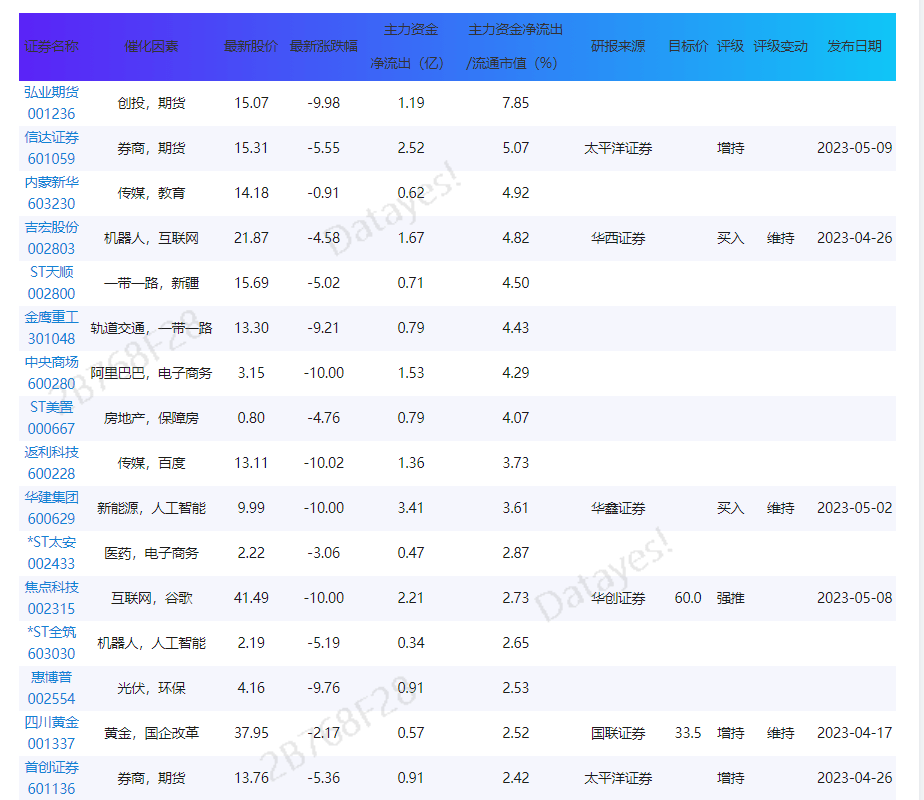Select the 四川黄金 001337 stock link
Viewport: 924px width, 800px height.
tap(51, 733)
